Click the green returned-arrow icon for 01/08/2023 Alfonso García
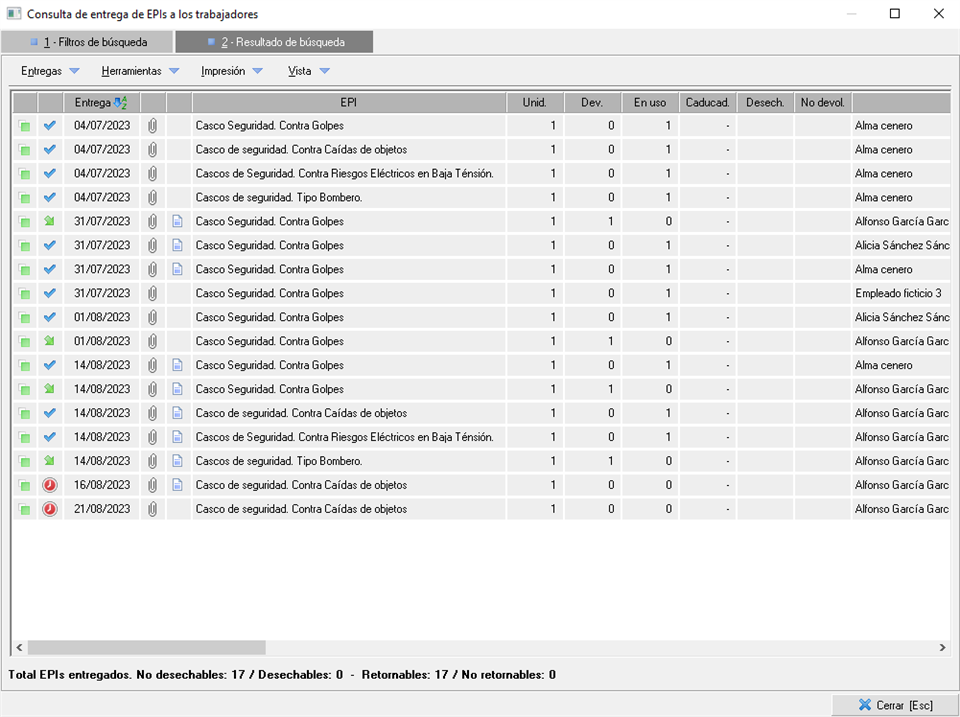The image size is (960, 717). click(x=50, y=341)
